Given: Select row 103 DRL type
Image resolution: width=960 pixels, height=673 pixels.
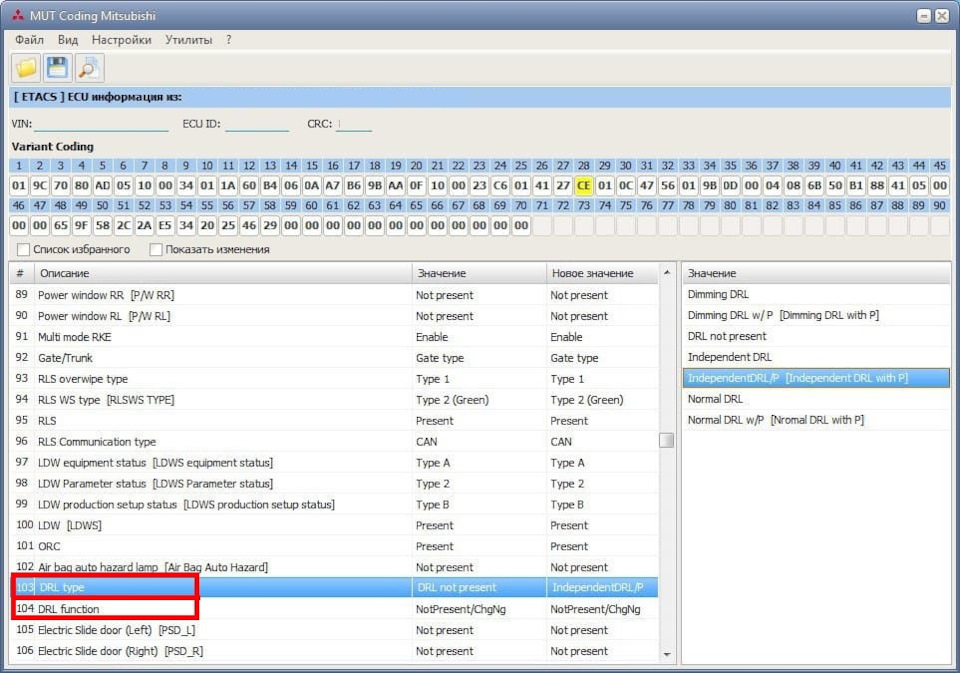Looking at the screenshot, I should coord(334,587).
